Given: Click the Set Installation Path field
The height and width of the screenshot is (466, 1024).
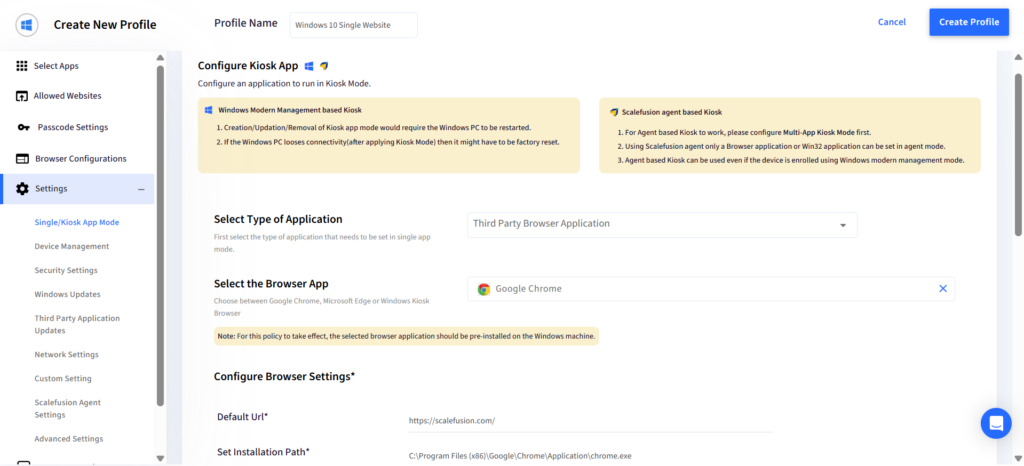Looking at the screenshot, I should [x=590, y=456].
